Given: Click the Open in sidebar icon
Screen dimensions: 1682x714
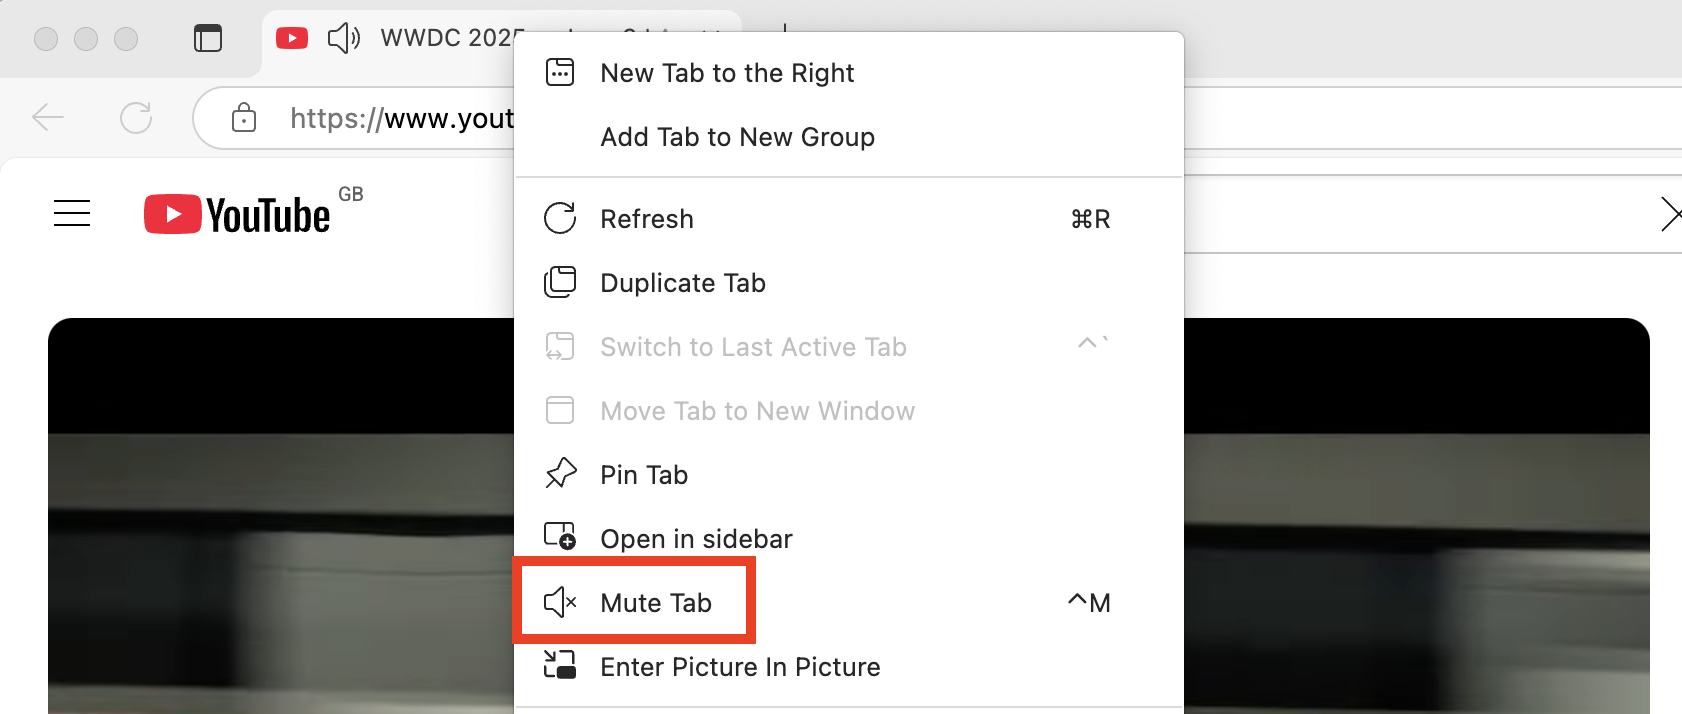Looking at the screenshot, I should 561,537.
